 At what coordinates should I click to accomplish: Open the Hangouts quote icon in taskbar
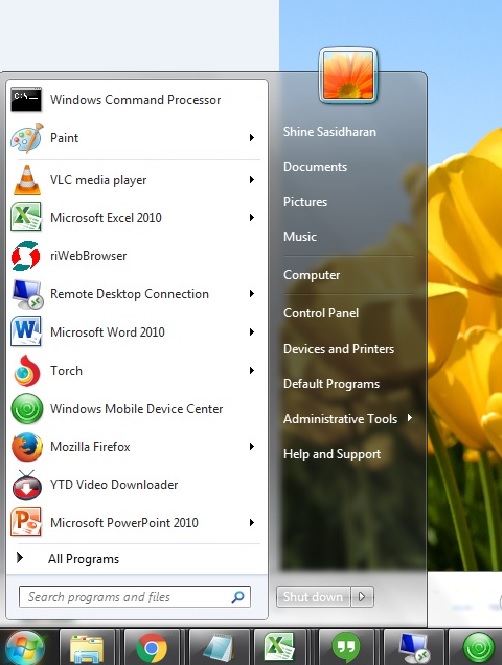(x=346, y=648)
